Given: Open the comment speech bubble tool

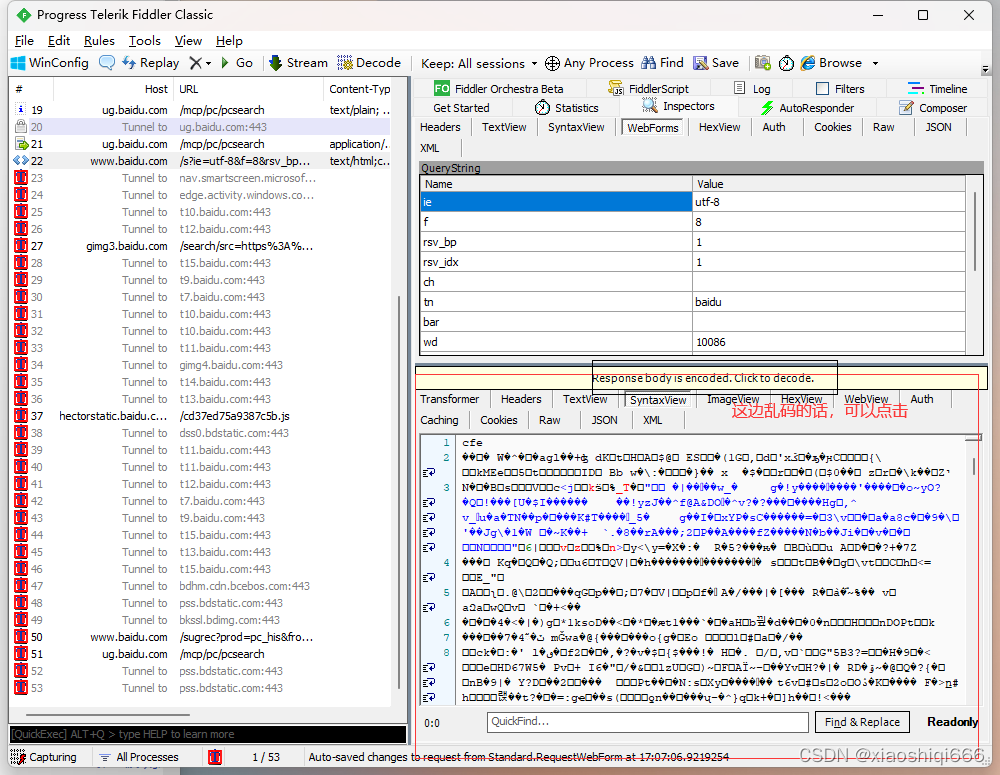Looking at the screenshot, I should (107, 63).
